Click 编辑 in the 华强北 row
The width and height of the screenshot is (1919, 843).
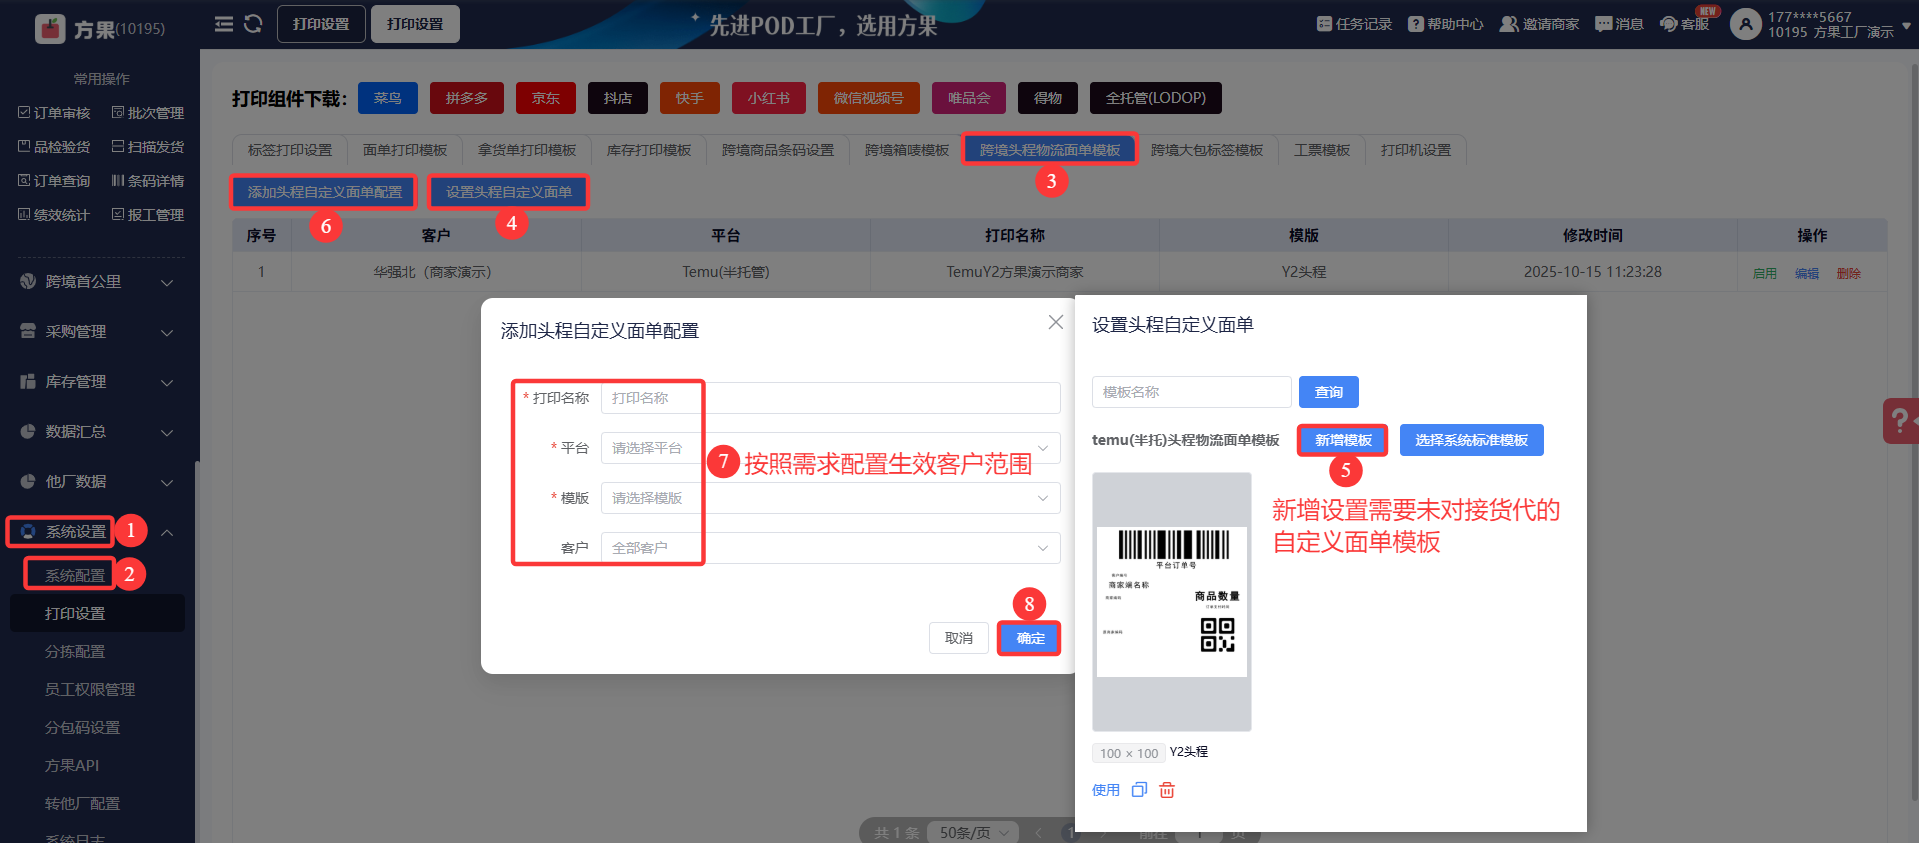[1807, 273]
